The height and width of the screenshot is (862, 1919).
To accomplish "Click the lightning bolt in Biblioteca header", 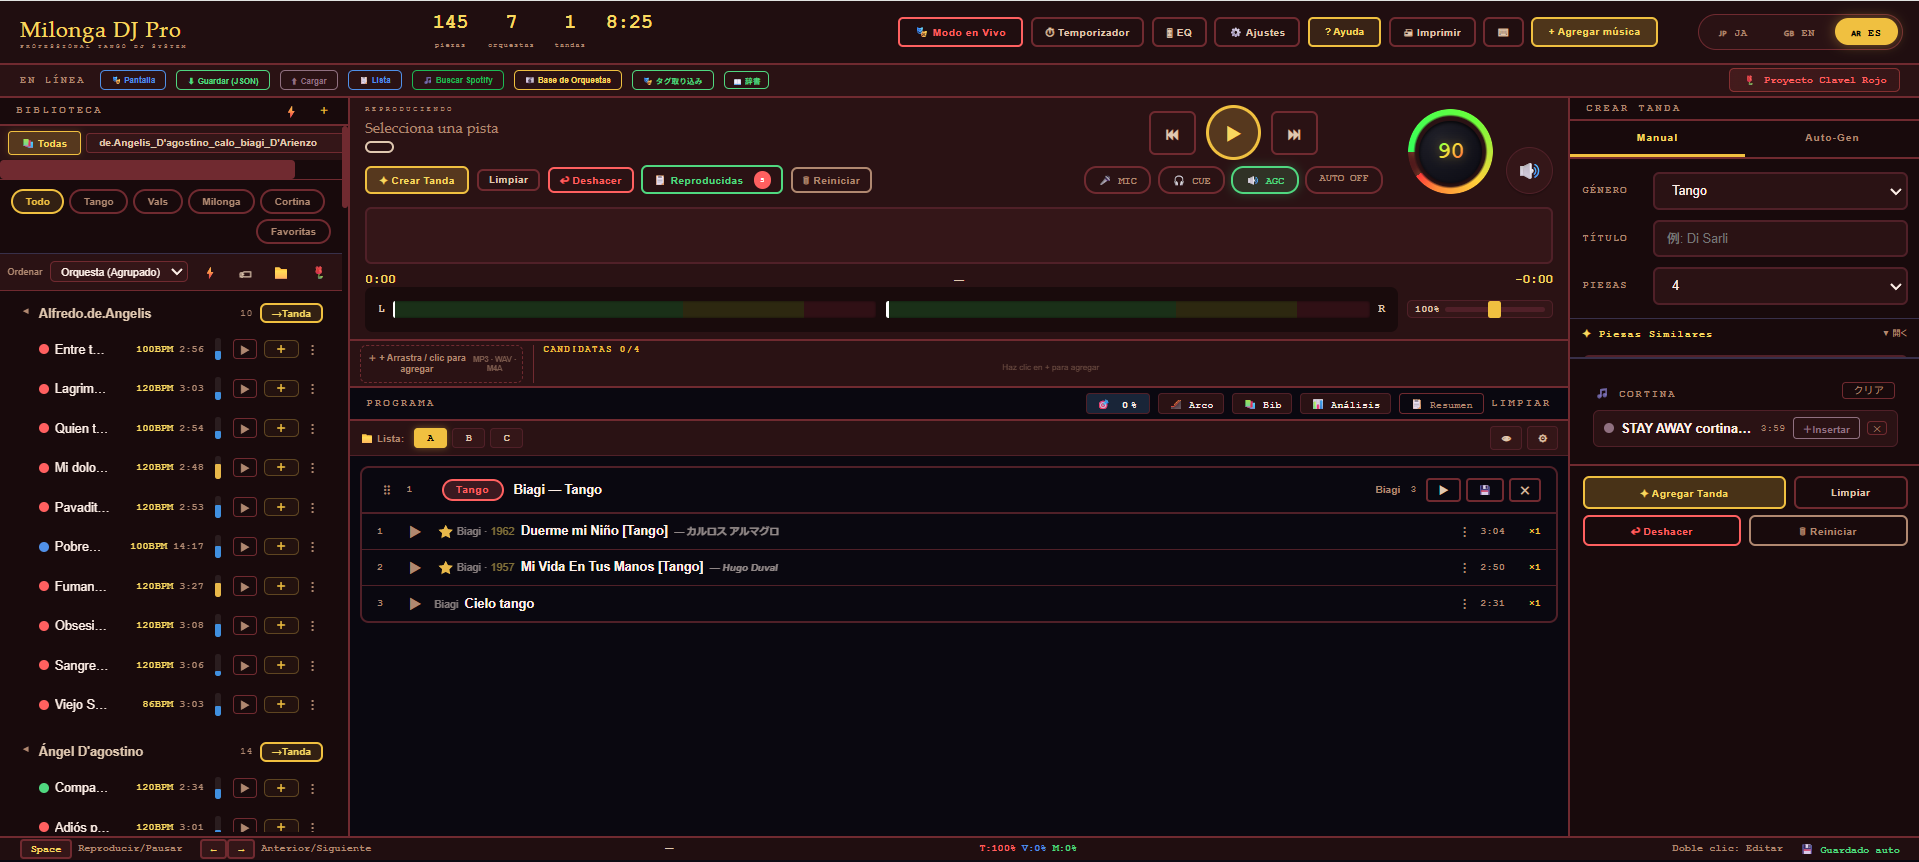I will click(x=291, y=111).
